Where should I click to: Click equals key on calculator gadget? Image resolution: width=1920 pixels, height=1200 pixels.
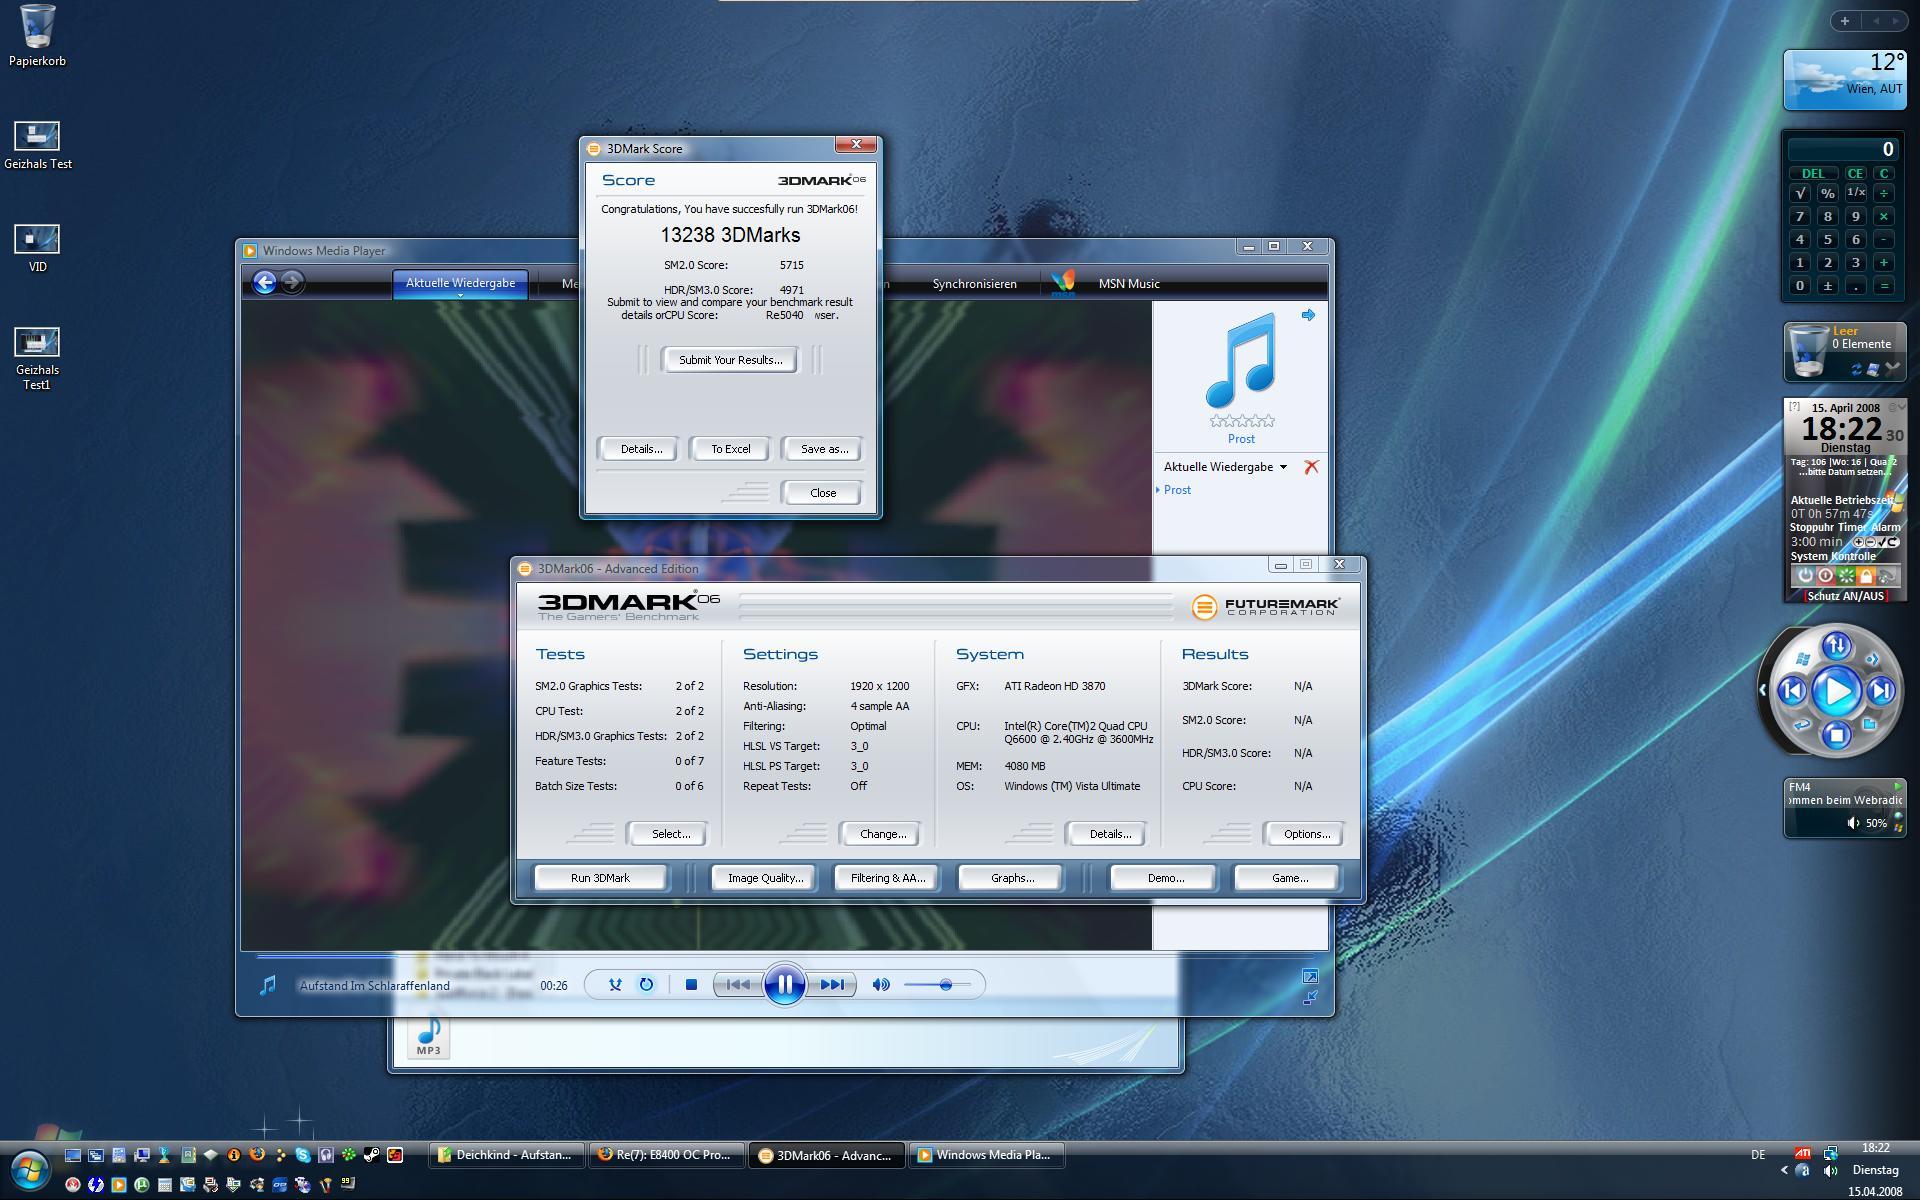click(x=1884, y=285)
